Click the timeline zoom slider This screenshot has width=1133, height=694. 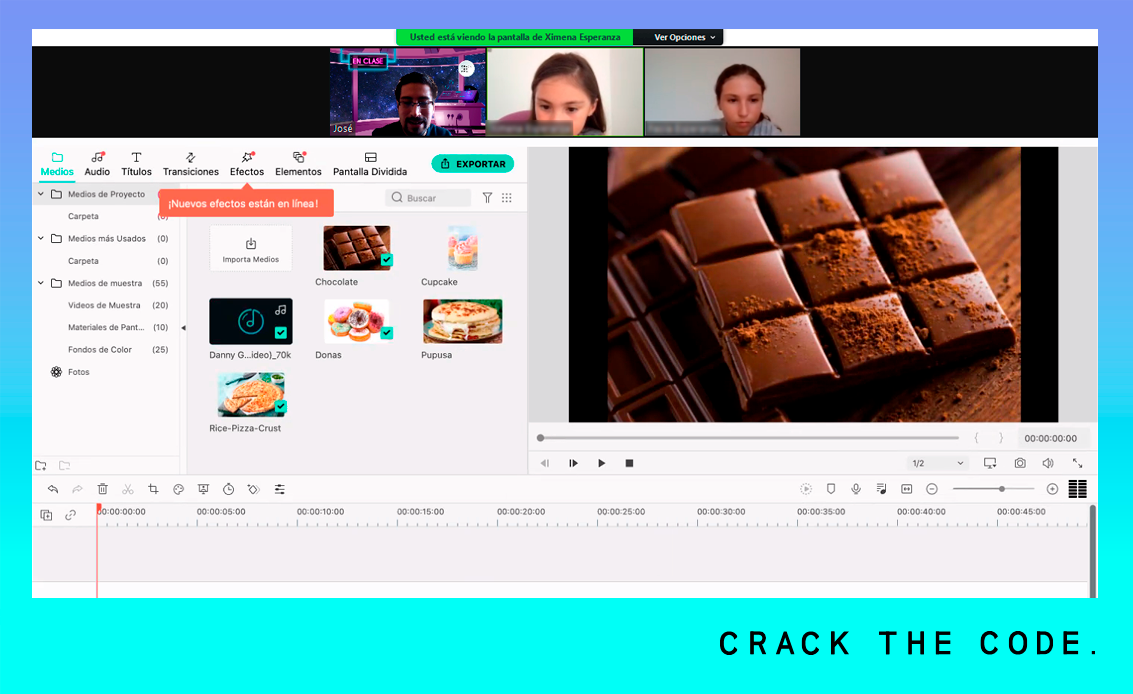click(x=993, y=489)
